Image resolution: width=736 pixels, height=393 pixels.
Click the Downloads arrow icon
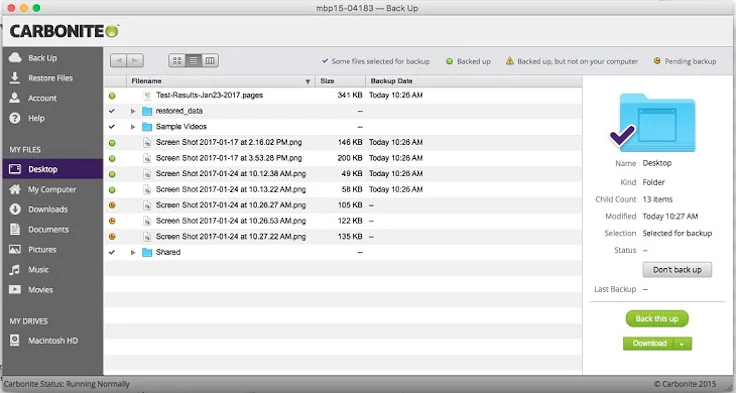15,209
